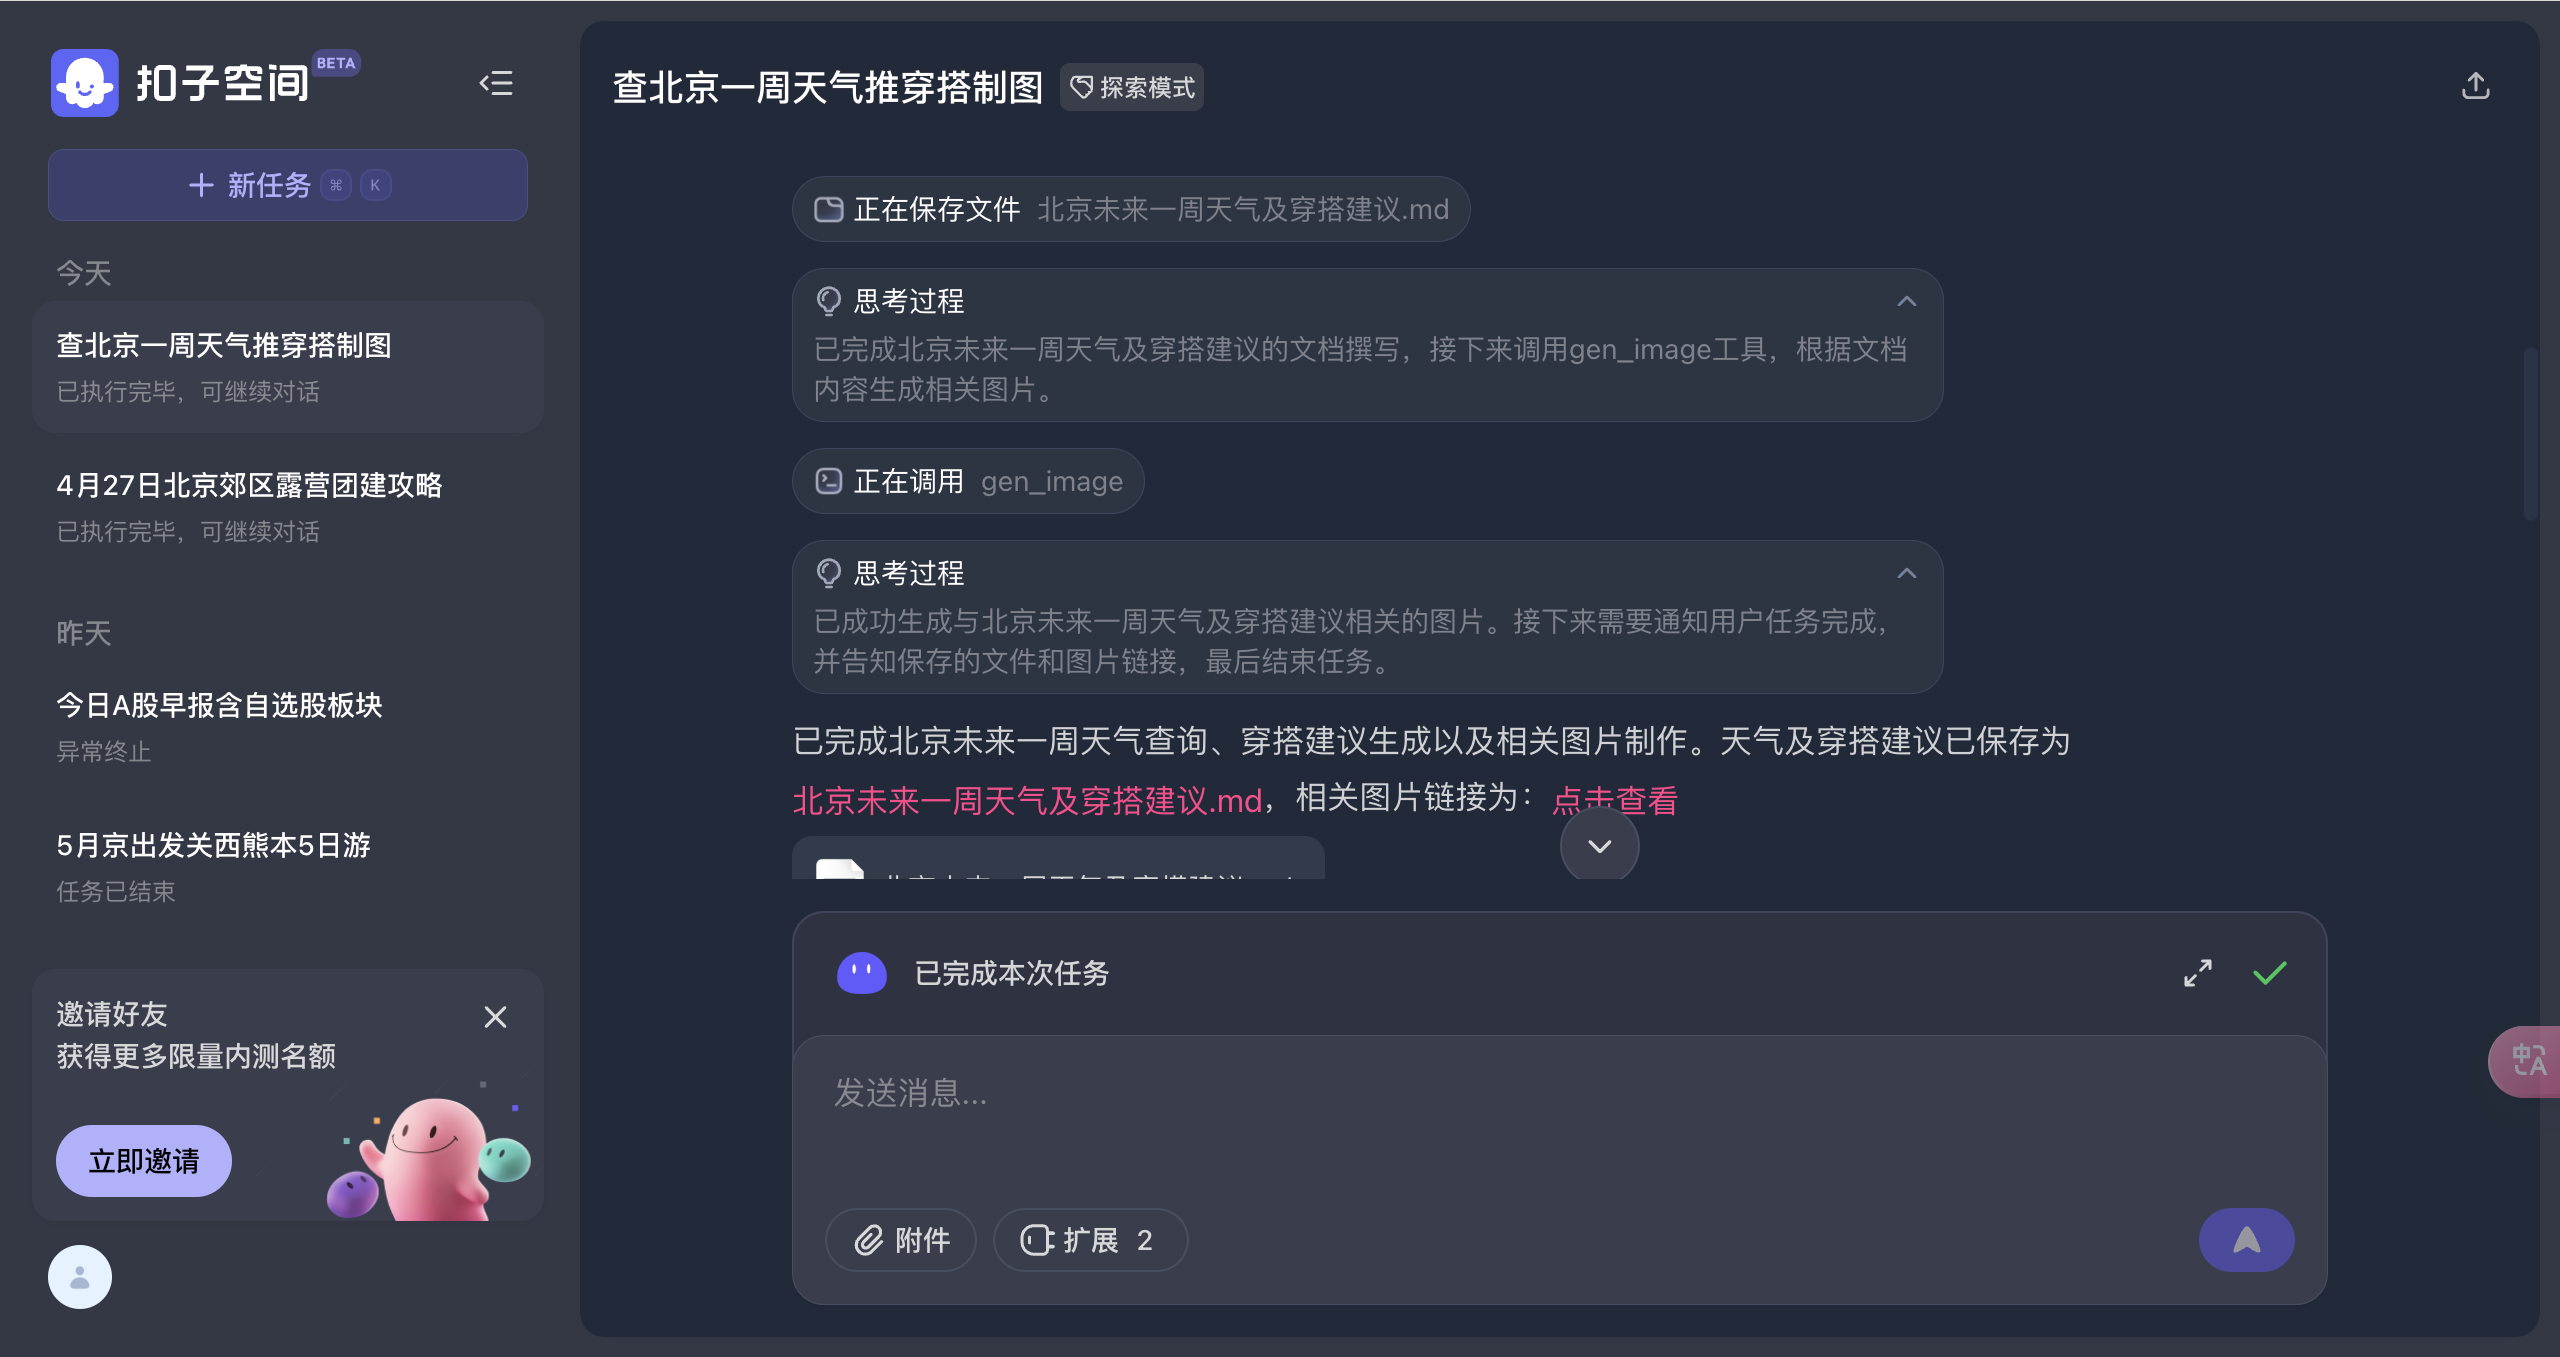Close the invite friends banner
This screenshot has width=2560, height=1357.
pyautogui.click(x=495, y=1017)
